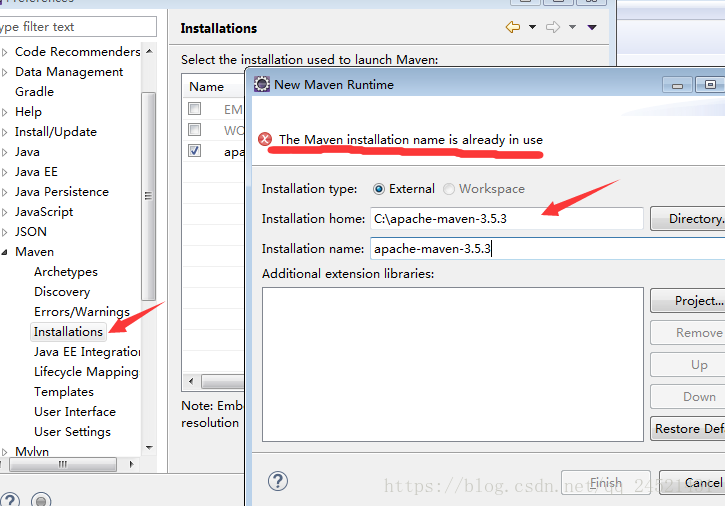Image resolution: width=725 pixels, height=506 pixels.
Task: Toggle the EM installation checkbox
Action: click(x=195, y=109)
